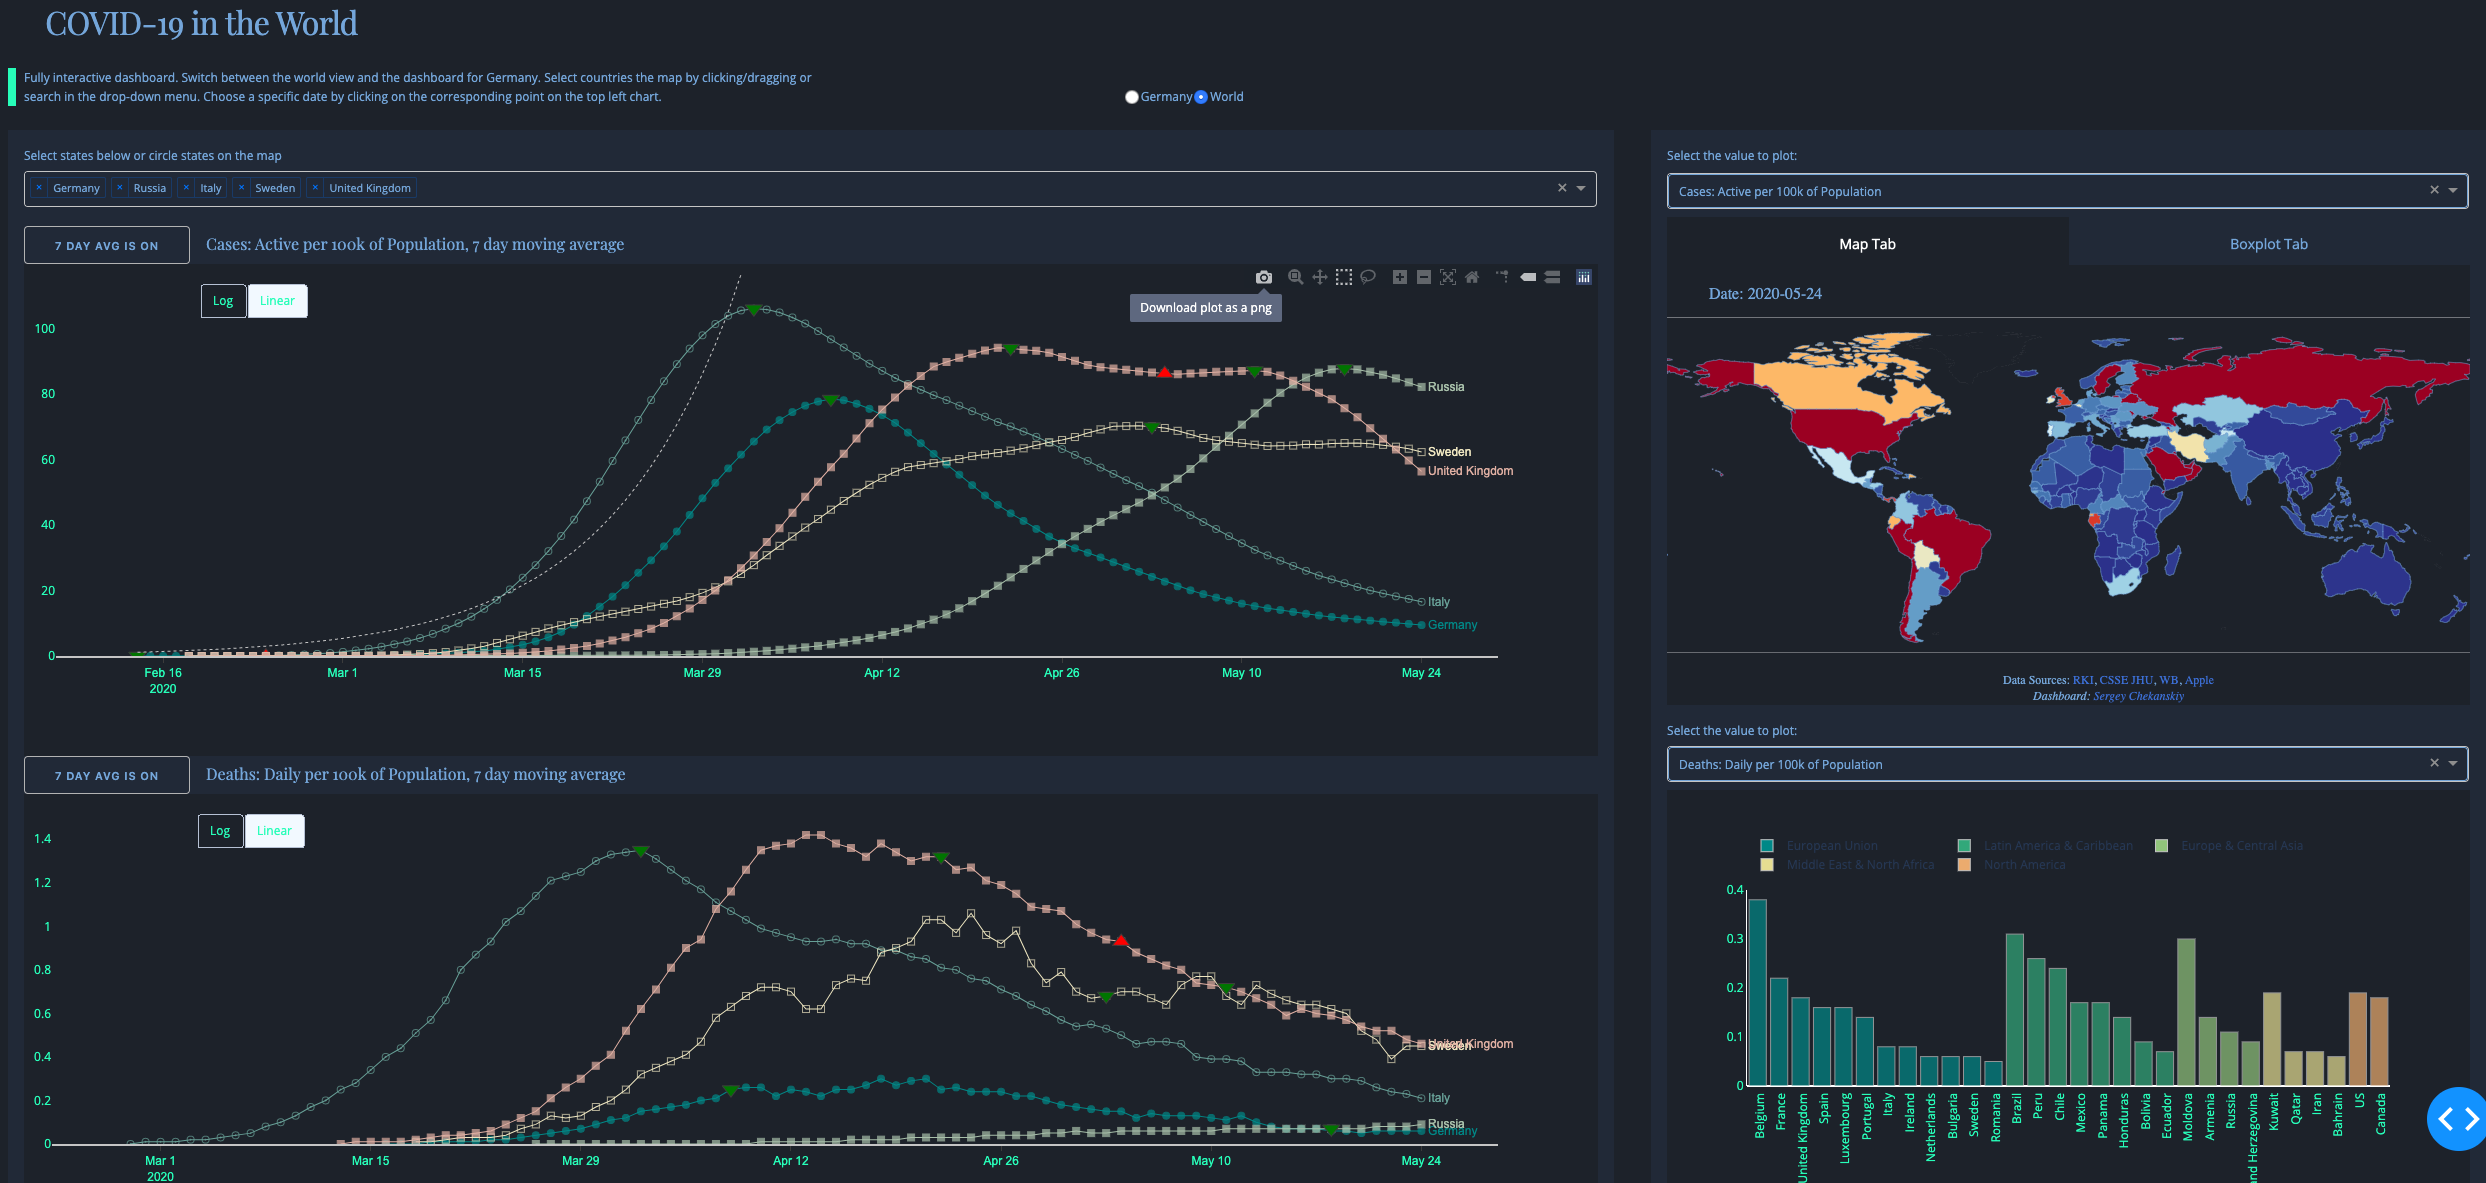Select the Zoom tool in modebar
This screenshot has height=1183, width=2486.
1296,277
